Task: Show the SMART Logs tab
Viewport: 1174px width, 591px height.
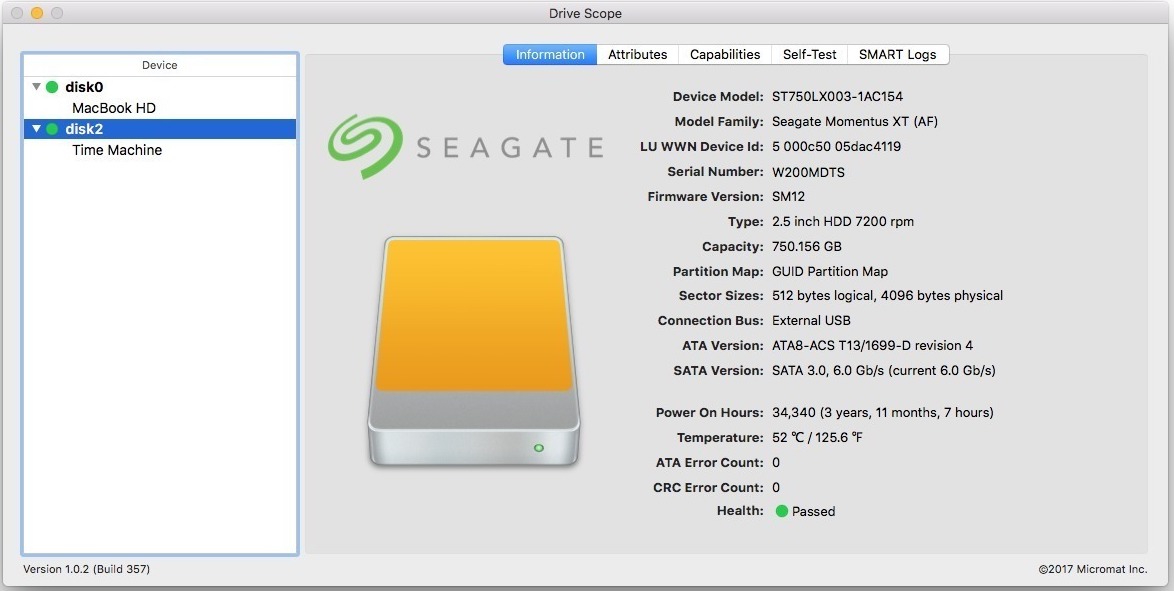Action: [898, 55]
